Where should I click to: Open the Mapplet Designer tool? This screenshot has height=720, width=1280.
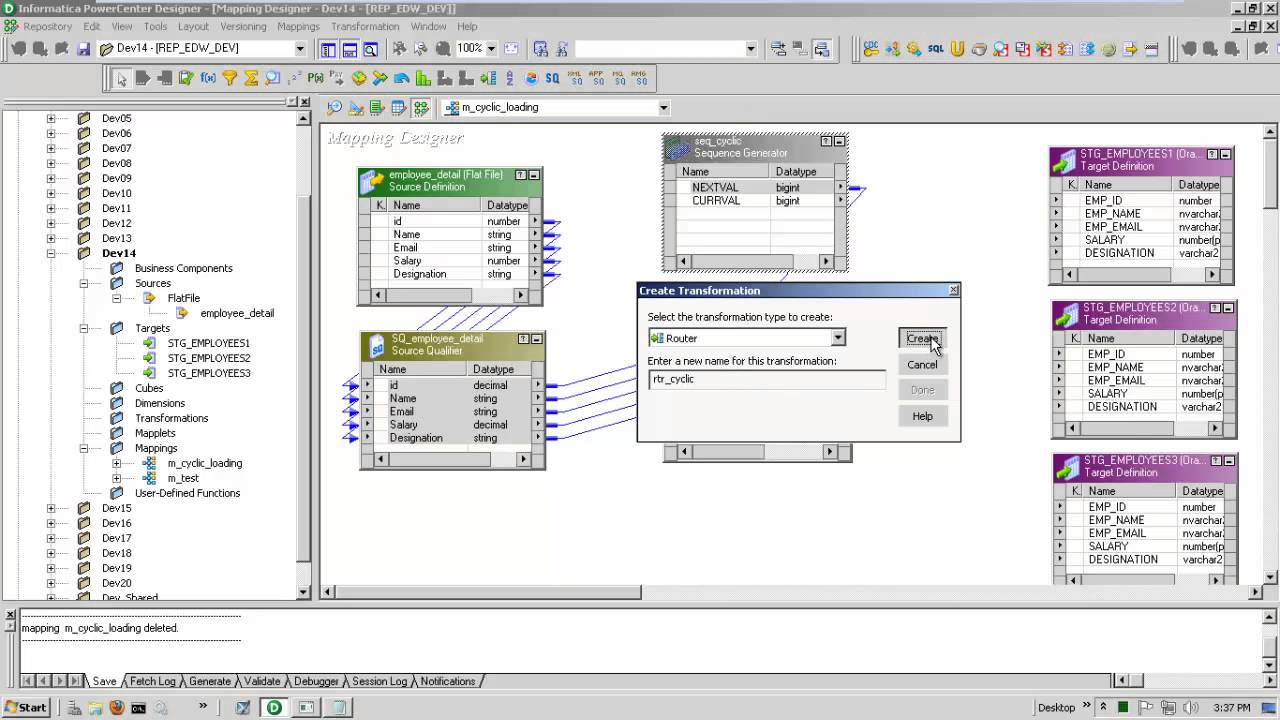pyautogui.click(x=399, y=108)
